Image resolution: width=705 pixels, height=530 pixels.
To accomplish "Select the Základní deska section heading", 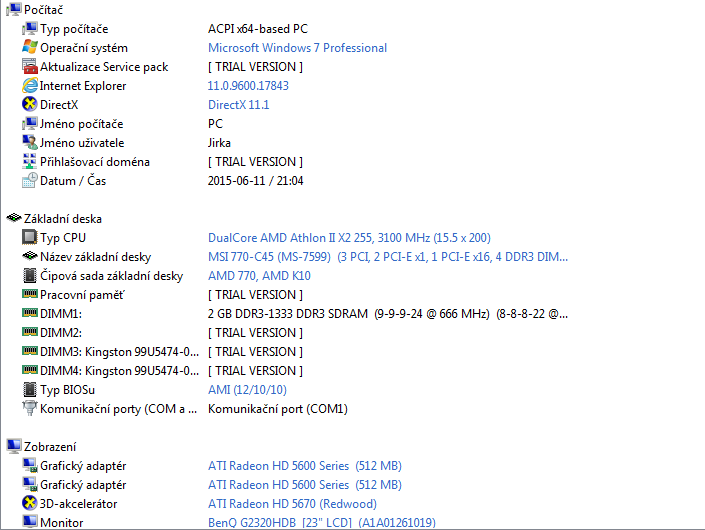I will (63, 219).
